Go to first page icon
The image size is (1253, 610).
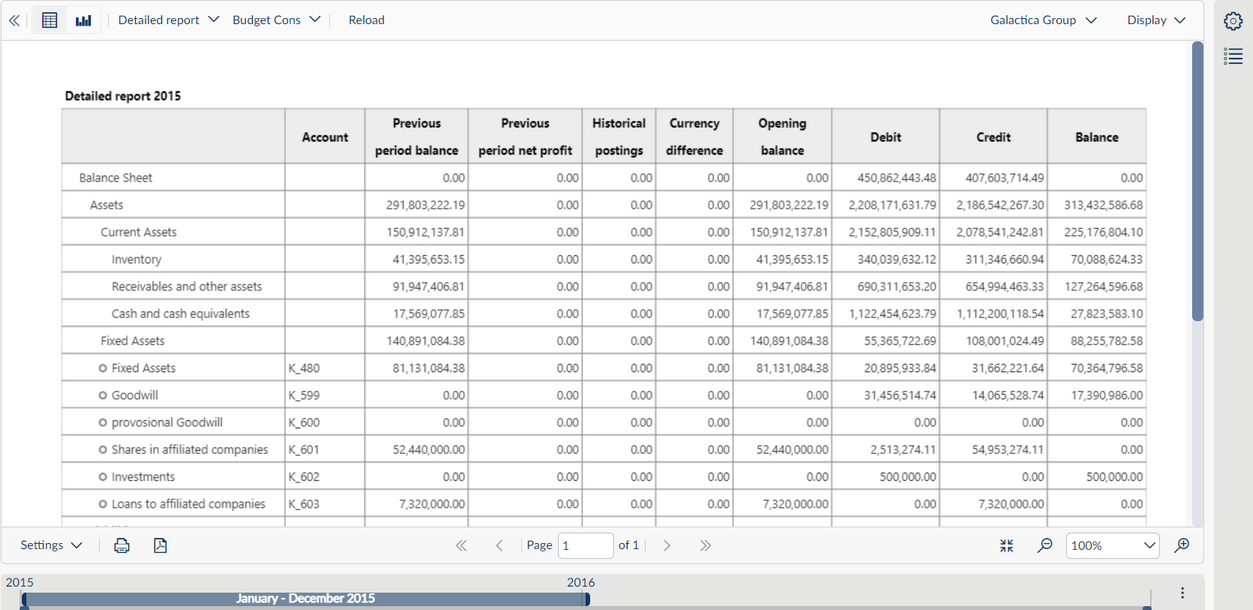tap(461, 545)
